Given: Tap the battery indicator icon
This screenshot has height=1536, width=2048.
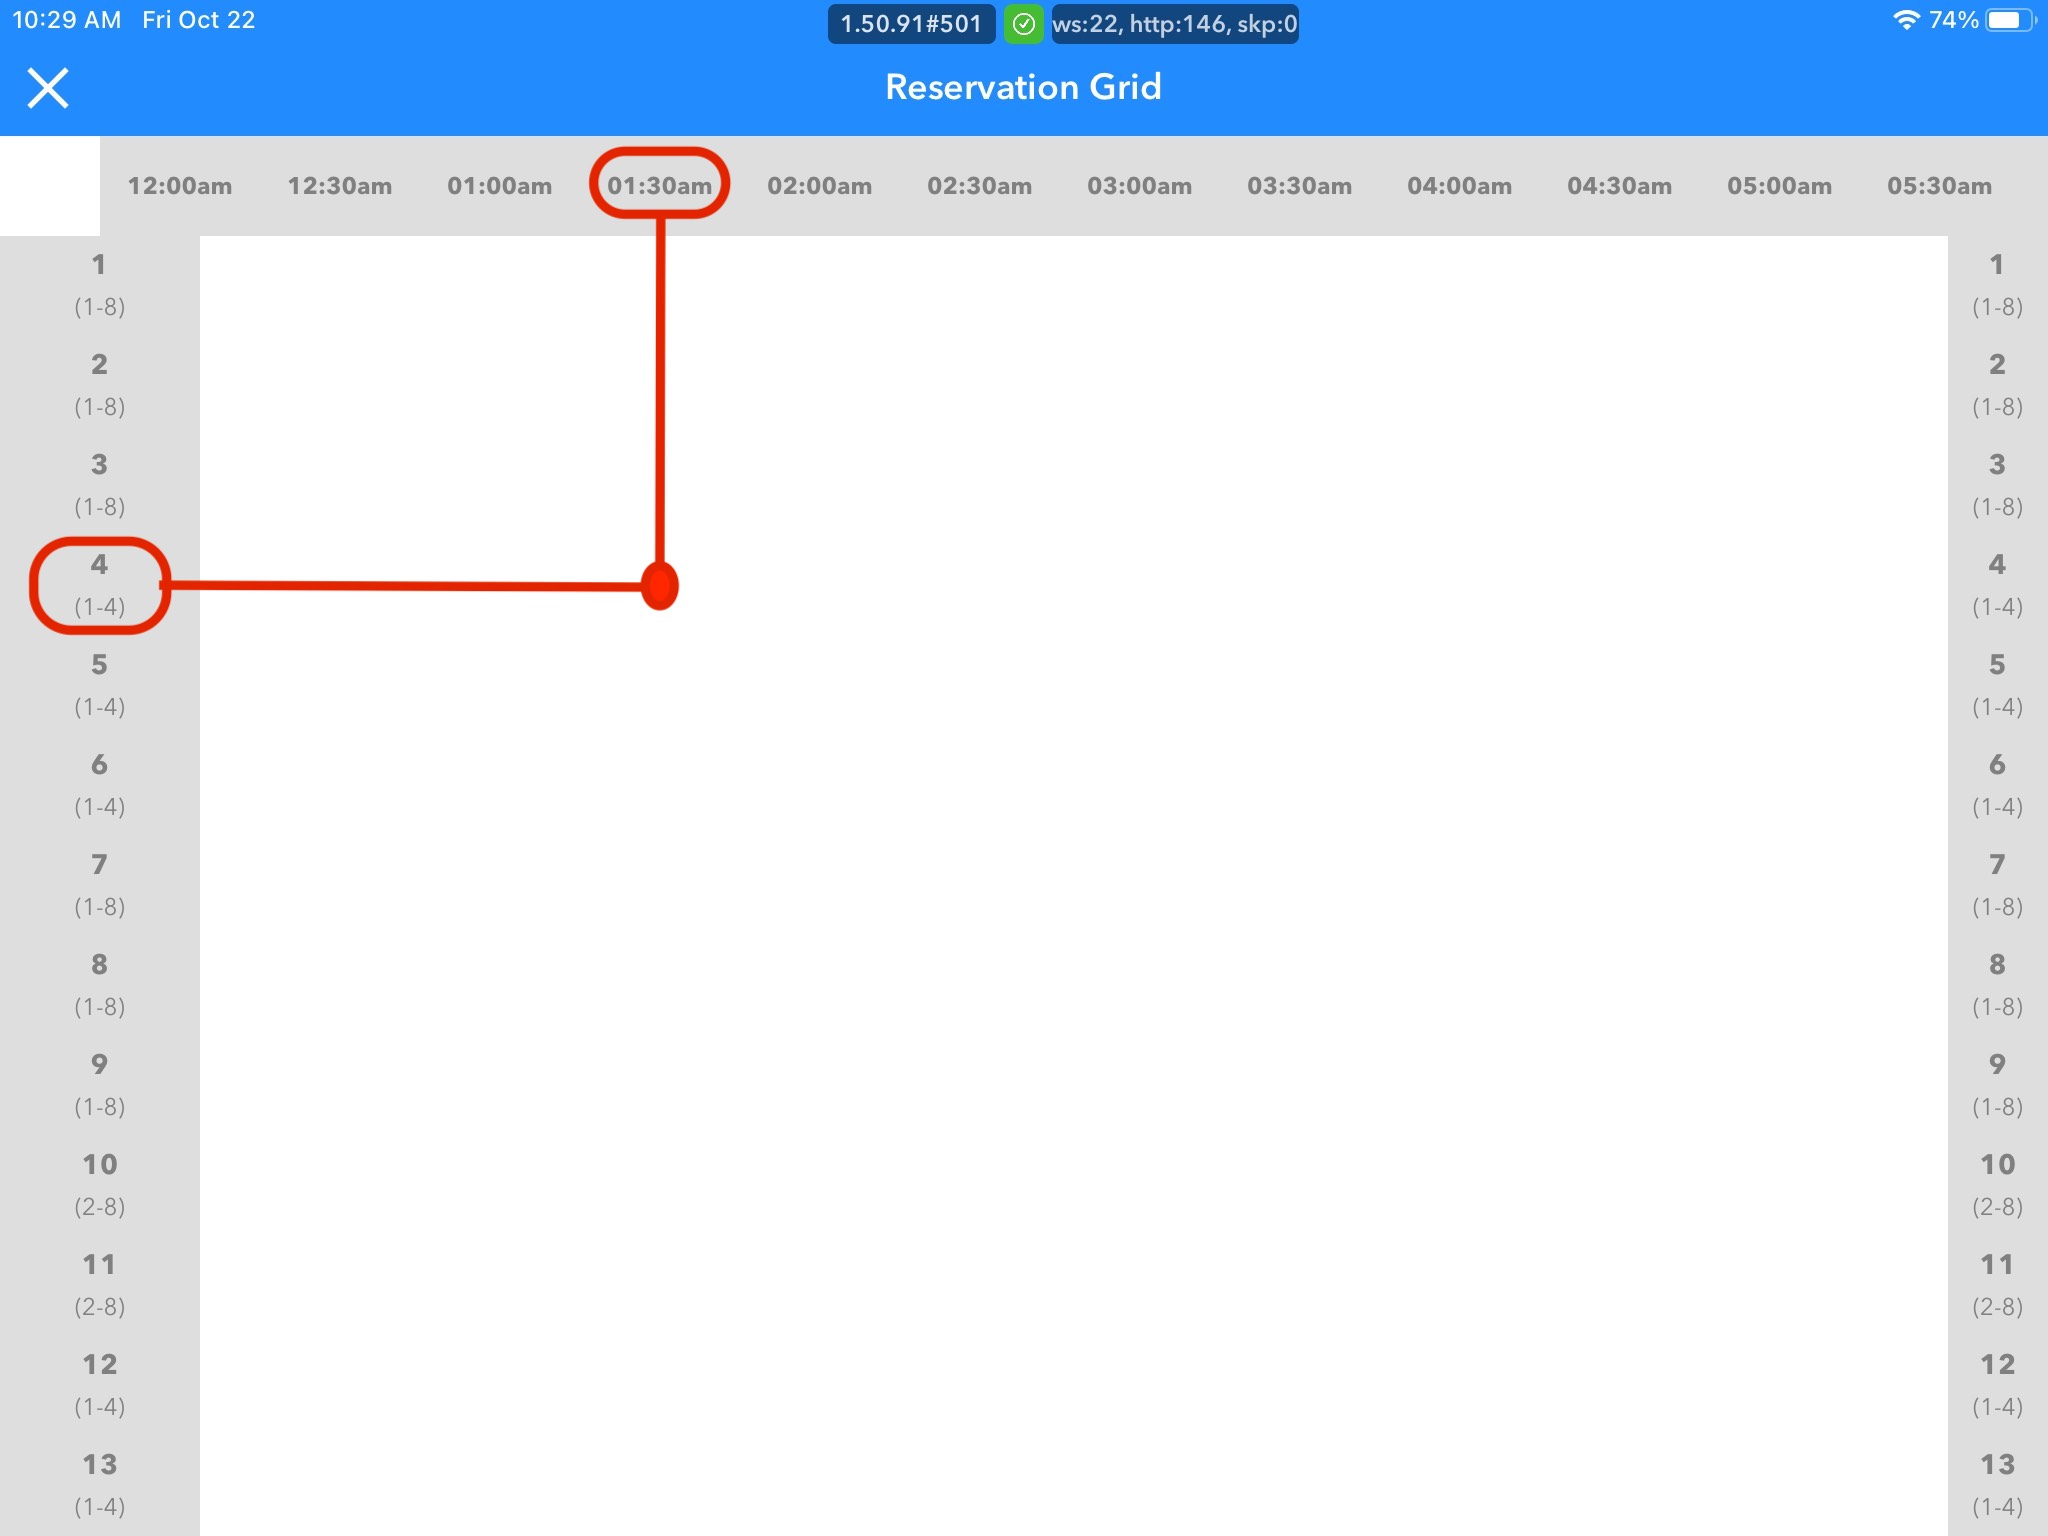Looking at the screenshot, I should pos(2008,20).
